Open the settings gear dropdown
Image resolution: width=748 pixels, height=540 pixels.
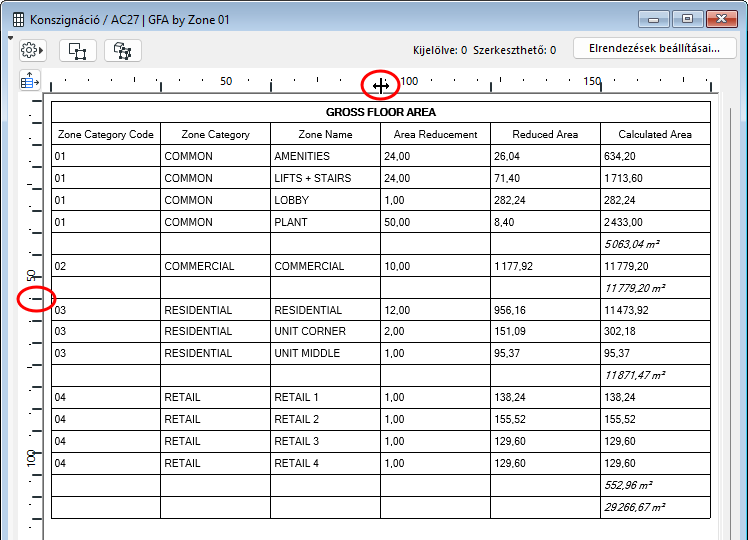tap(32, 50)
